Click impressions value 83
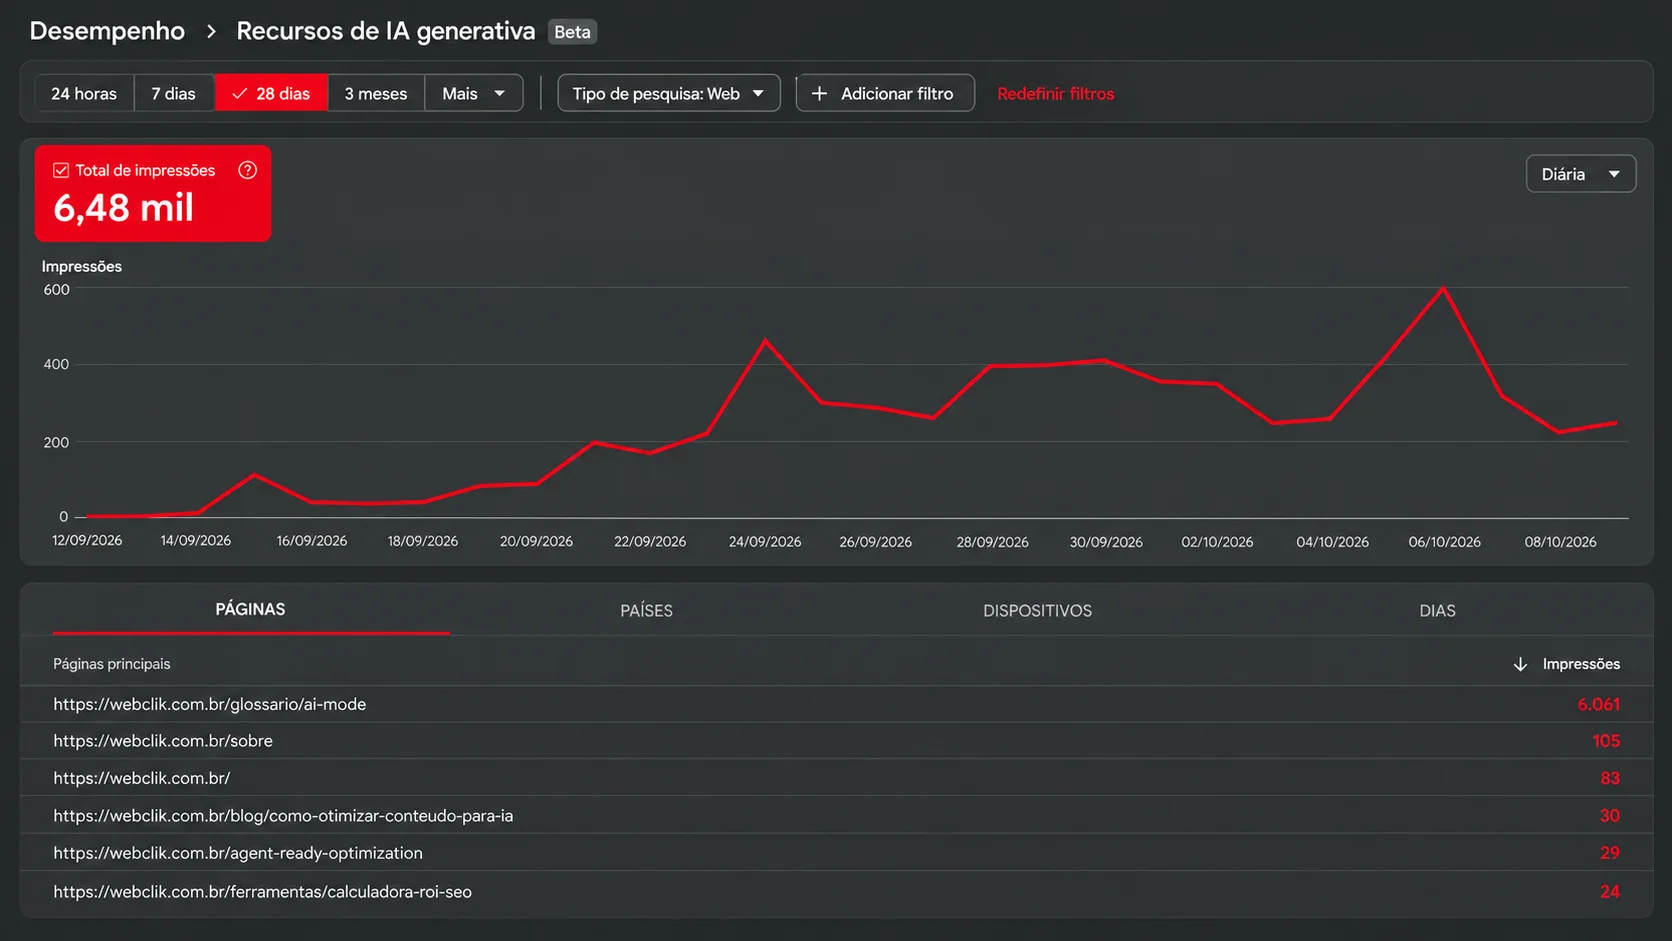 coord(1610,778)
